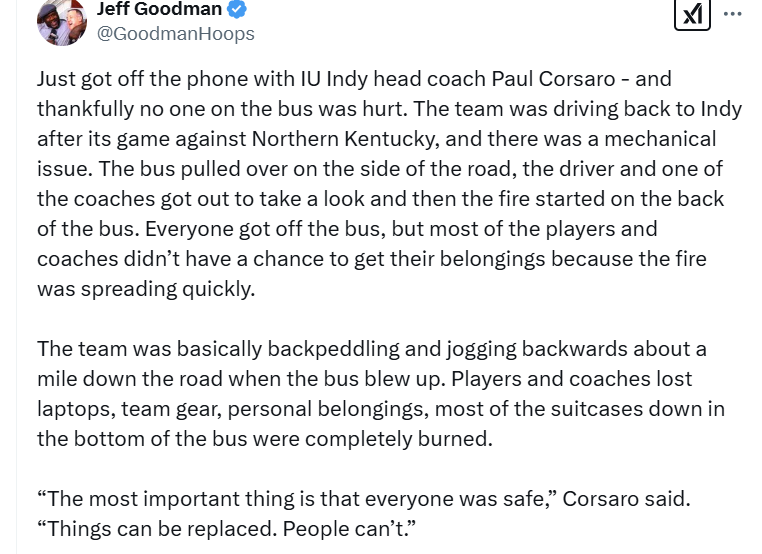Click the Jeff Goodman display name

click(x=159, y=9)
